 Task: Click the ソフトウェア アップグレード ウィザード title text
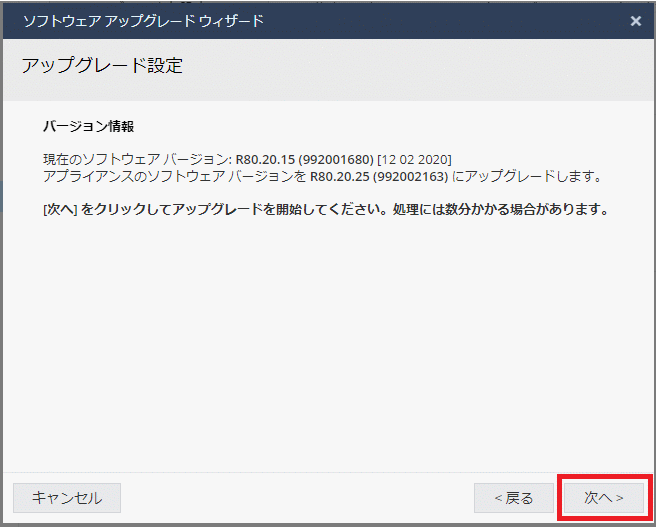[143, 20]
